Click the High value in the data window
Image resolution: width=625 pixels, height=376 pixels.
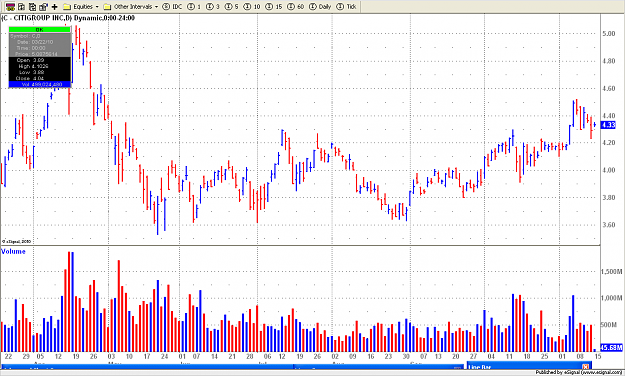tap(41, 66)
